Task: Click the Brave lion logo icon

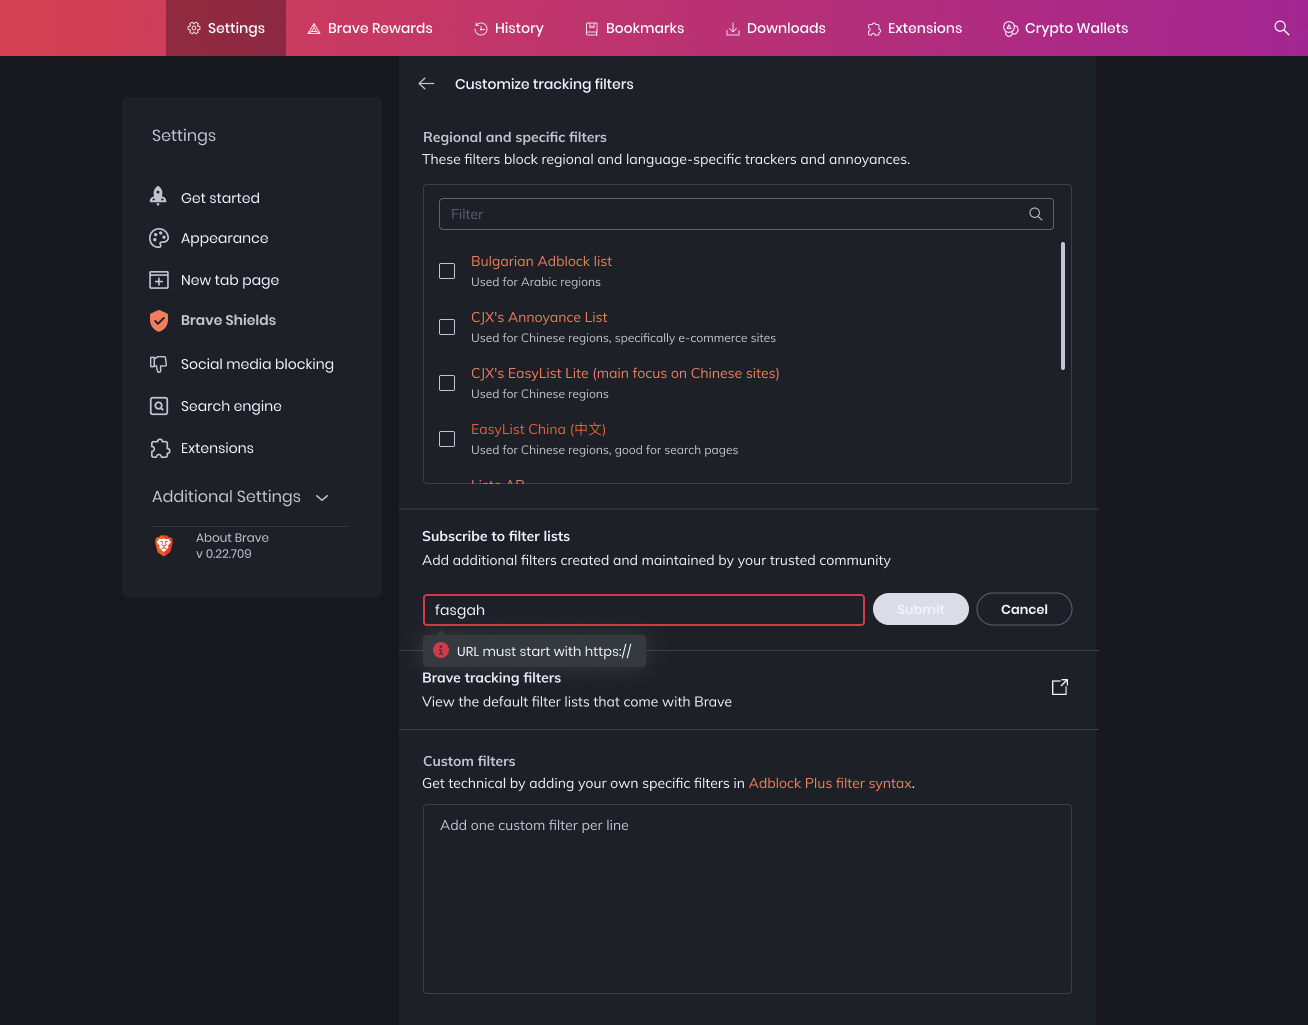Action: pyautogui.click(x=164, y=545)
